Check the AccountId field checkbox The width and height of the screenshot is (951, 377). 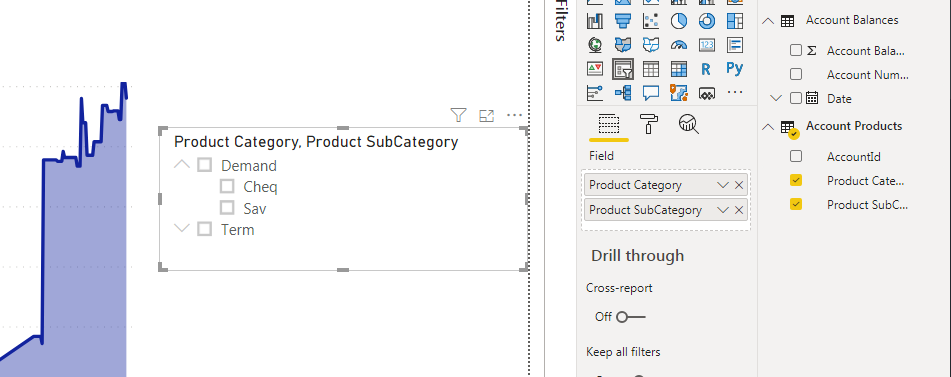(796, 156)
